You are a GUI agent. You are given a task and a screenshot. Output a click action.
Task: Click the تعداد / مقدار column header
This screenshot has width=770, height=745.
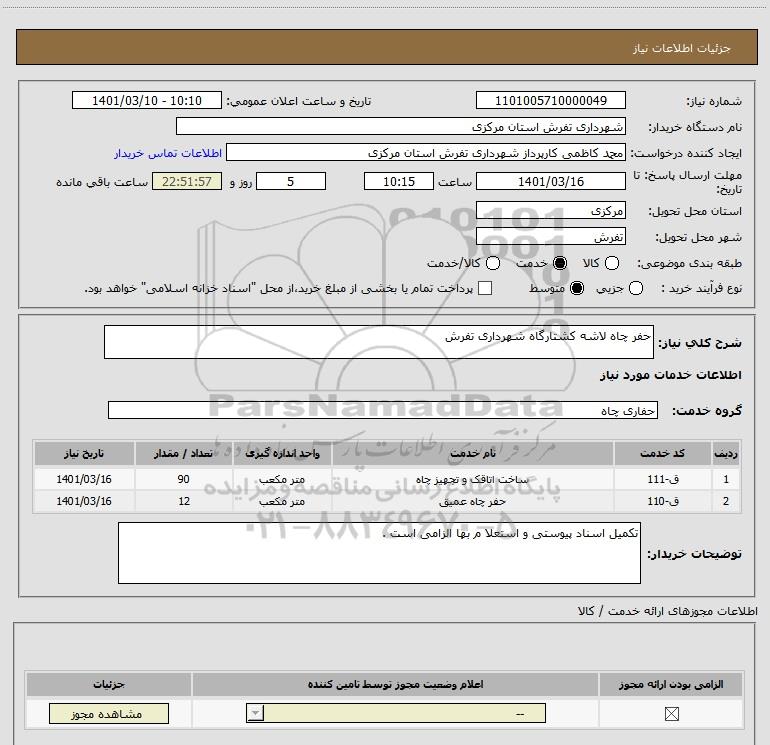(184, 453)
